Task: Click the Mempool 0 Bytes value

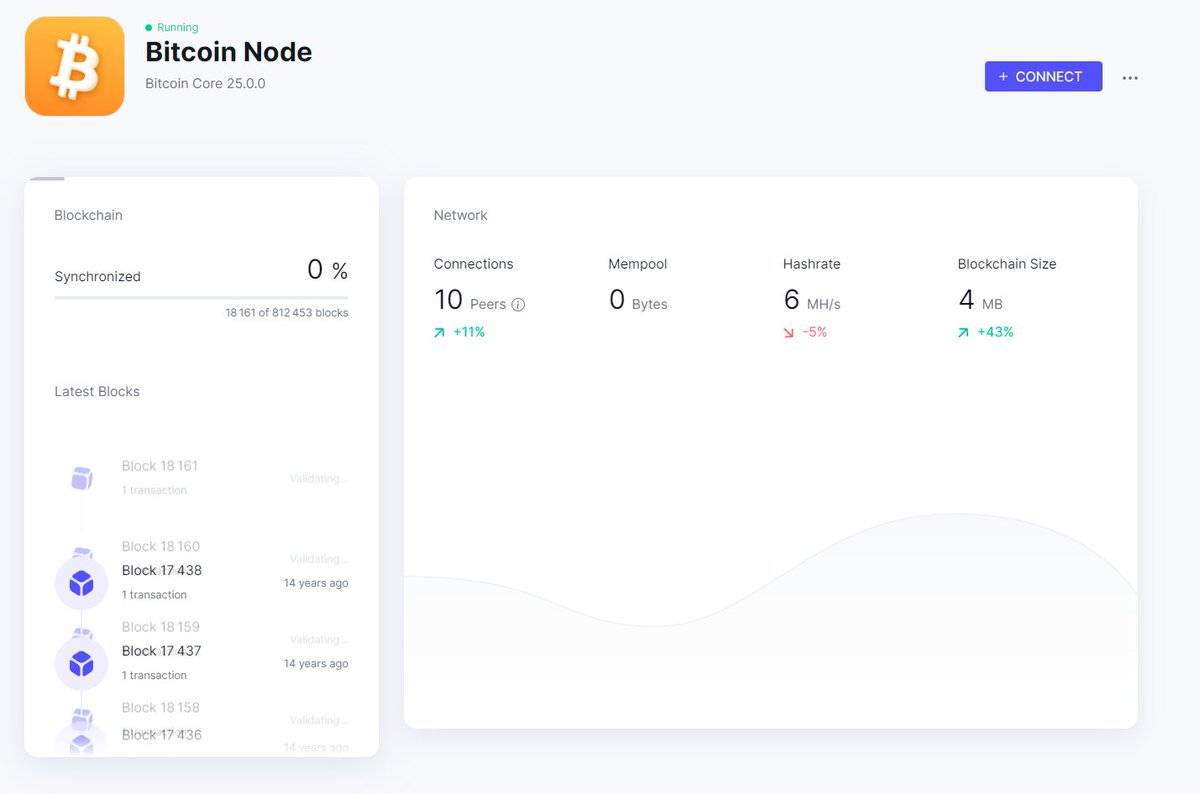Action: (638, 301)
